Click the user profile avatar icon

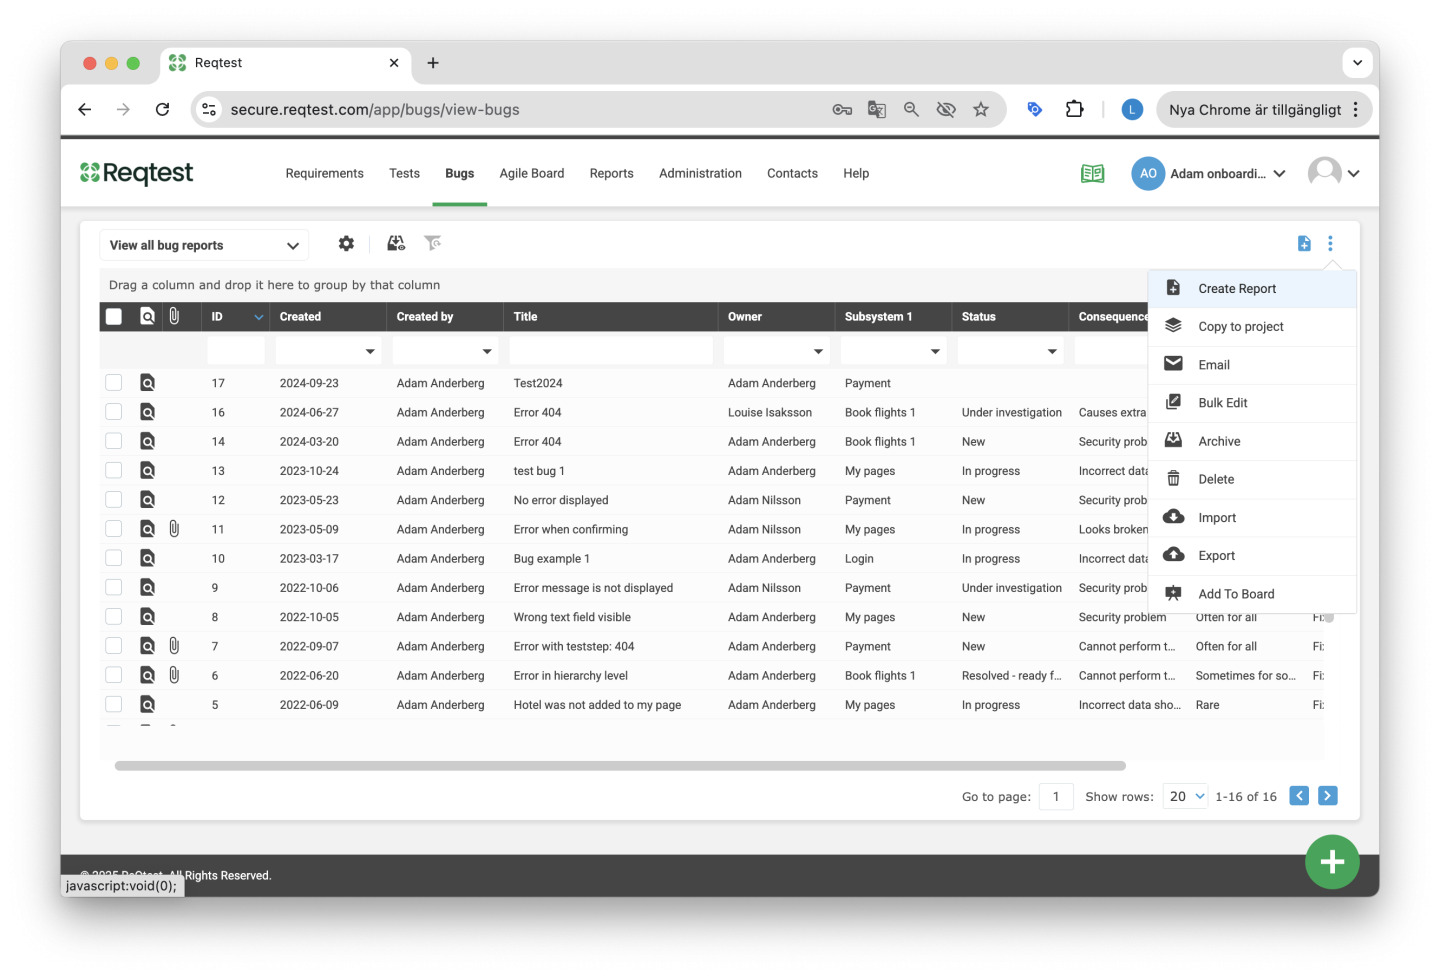click(x=1324, y=173)
